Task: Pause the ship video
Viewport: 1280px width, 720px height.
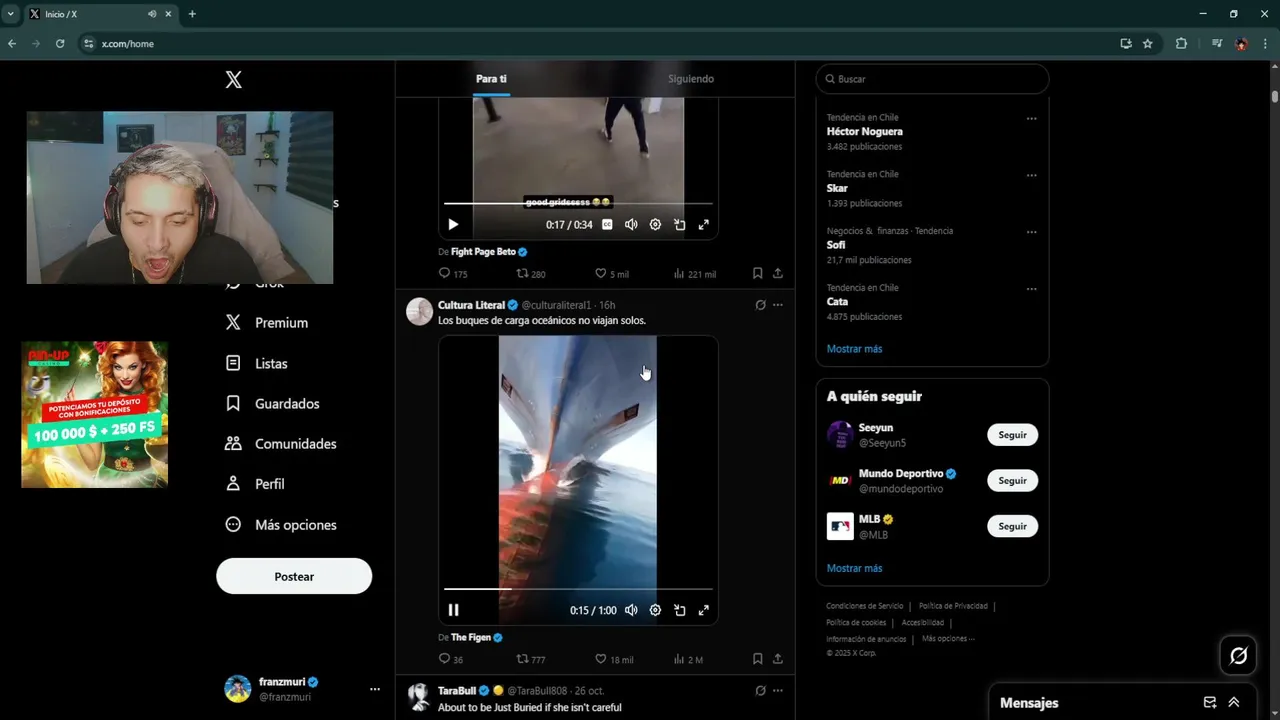Action: click(453, 610)
